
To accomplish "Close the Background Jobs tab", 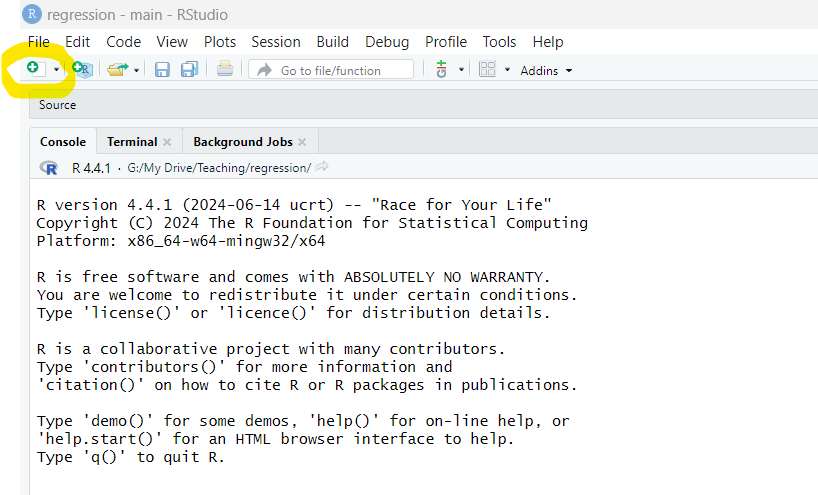I will [x=302, y=142].
